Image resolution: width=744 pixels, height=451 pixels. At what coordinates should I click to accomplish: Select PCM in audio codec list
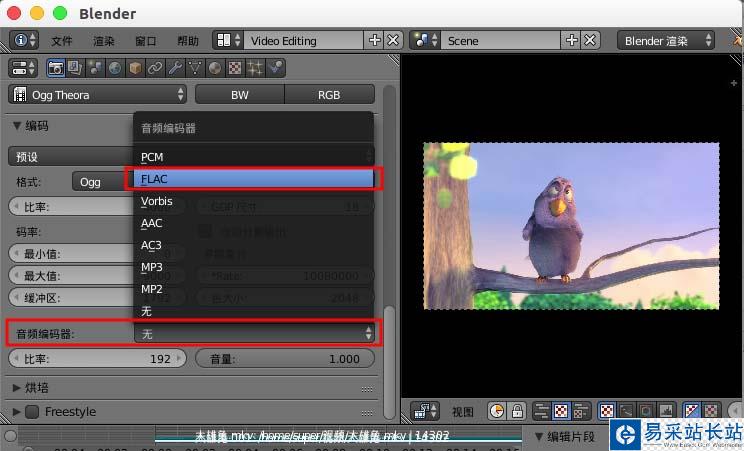(253, 157)
